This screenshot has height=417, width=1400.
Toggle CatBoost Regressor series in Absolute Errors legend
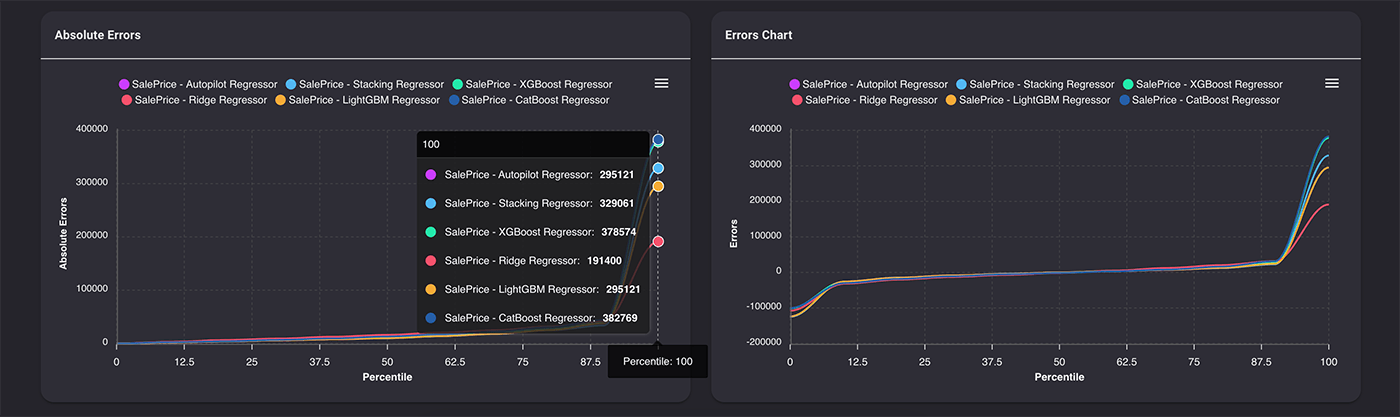[528, 100]
